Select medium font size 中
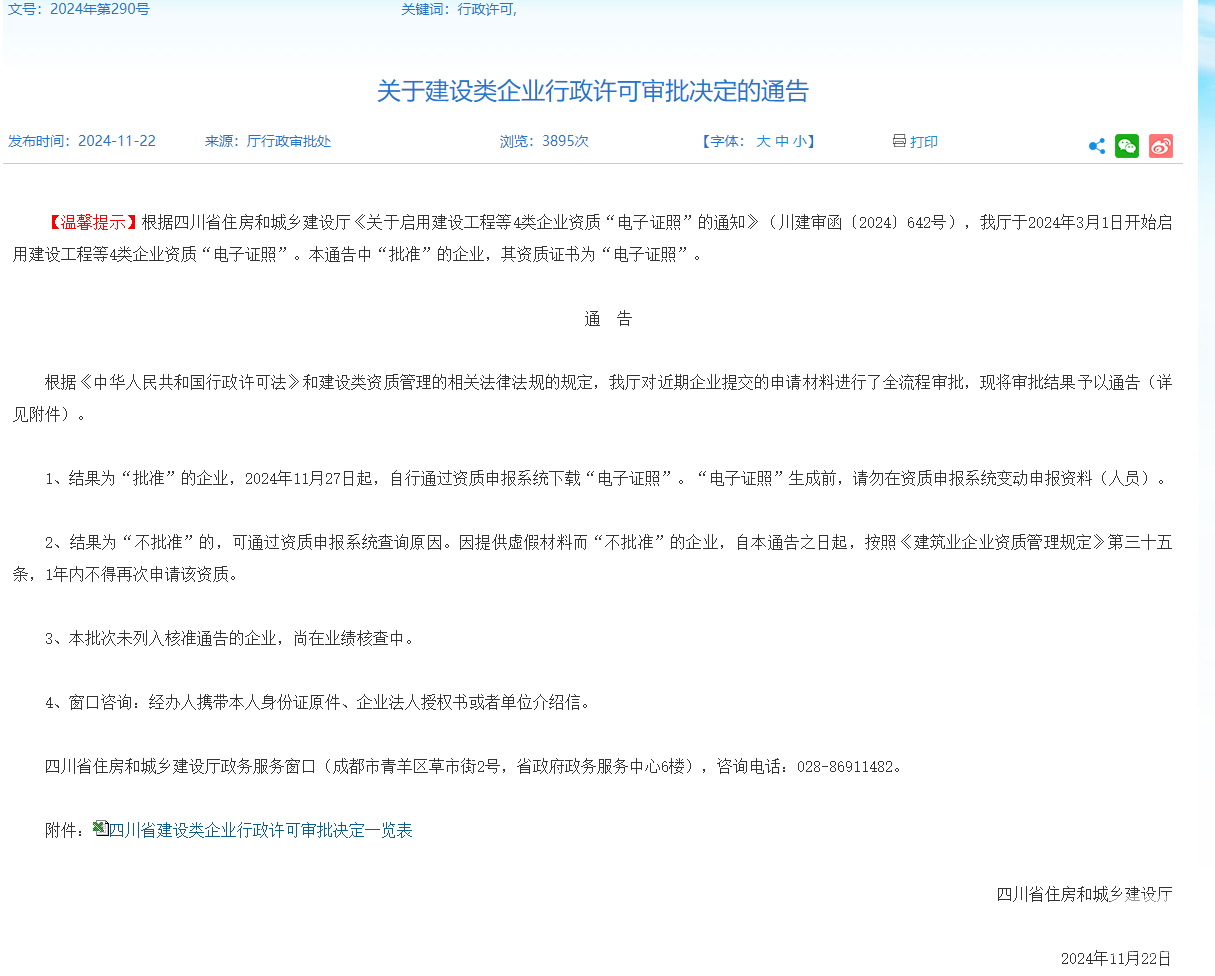The width and height of the screenshot is (1215, 976). (781, 141)
